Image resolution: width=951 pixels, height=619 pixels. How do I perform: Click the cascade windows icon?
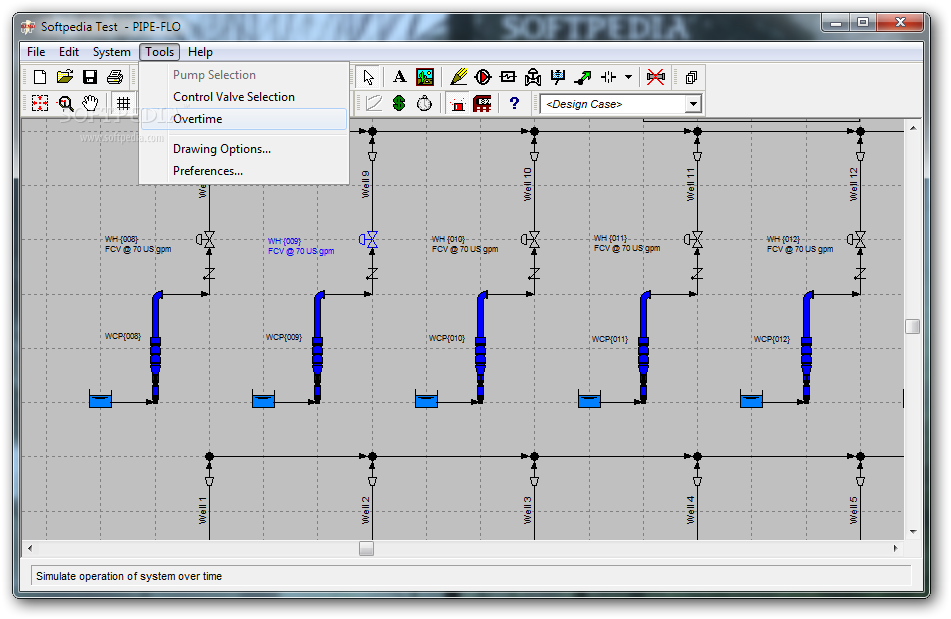(x=691, y=77)
